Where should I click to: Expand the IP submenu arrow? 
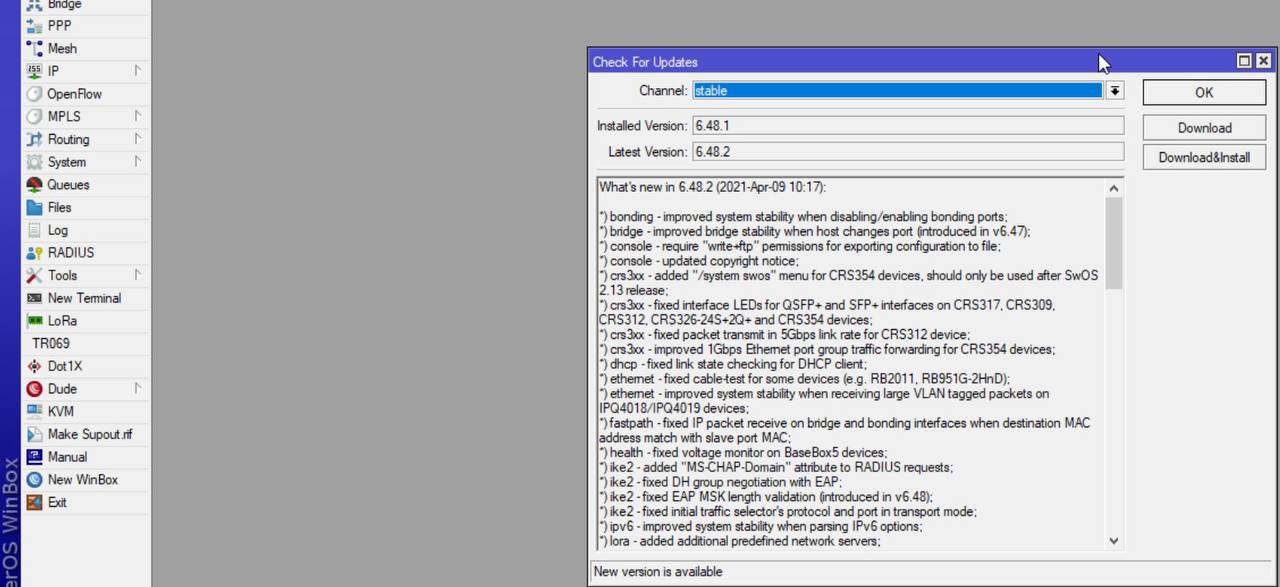pos(137,70)
